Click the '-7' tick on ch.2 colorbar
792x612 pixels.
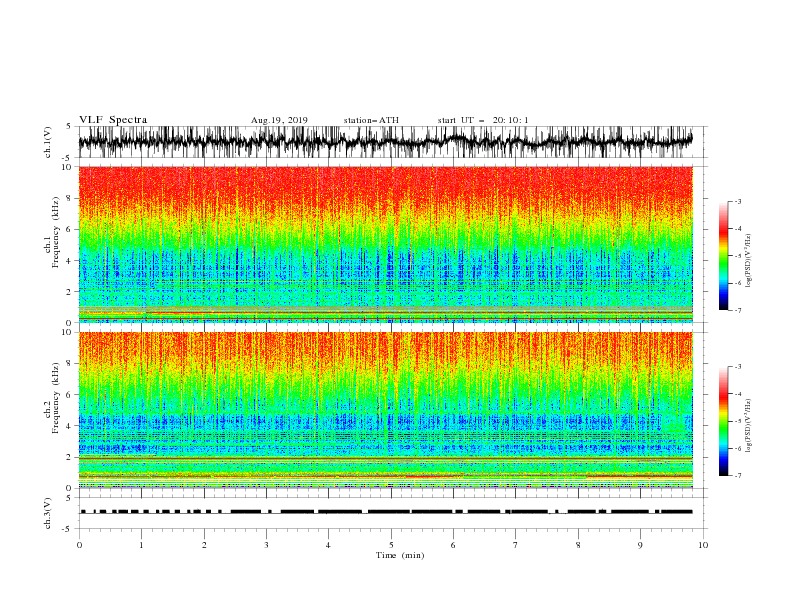737,476
